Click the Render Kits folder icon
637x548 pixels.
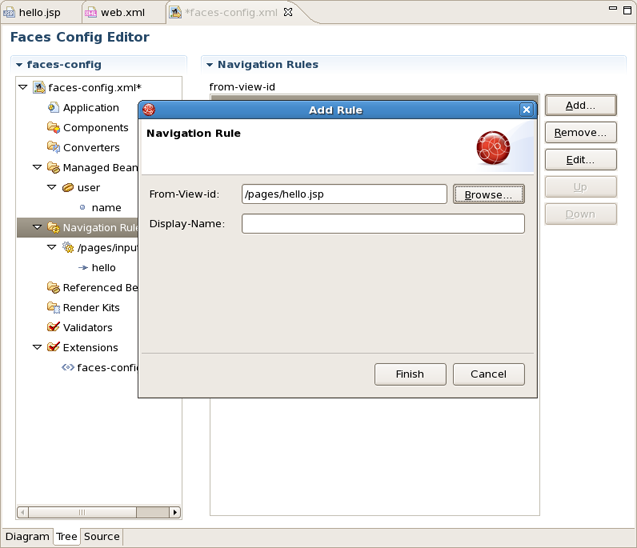53,307
